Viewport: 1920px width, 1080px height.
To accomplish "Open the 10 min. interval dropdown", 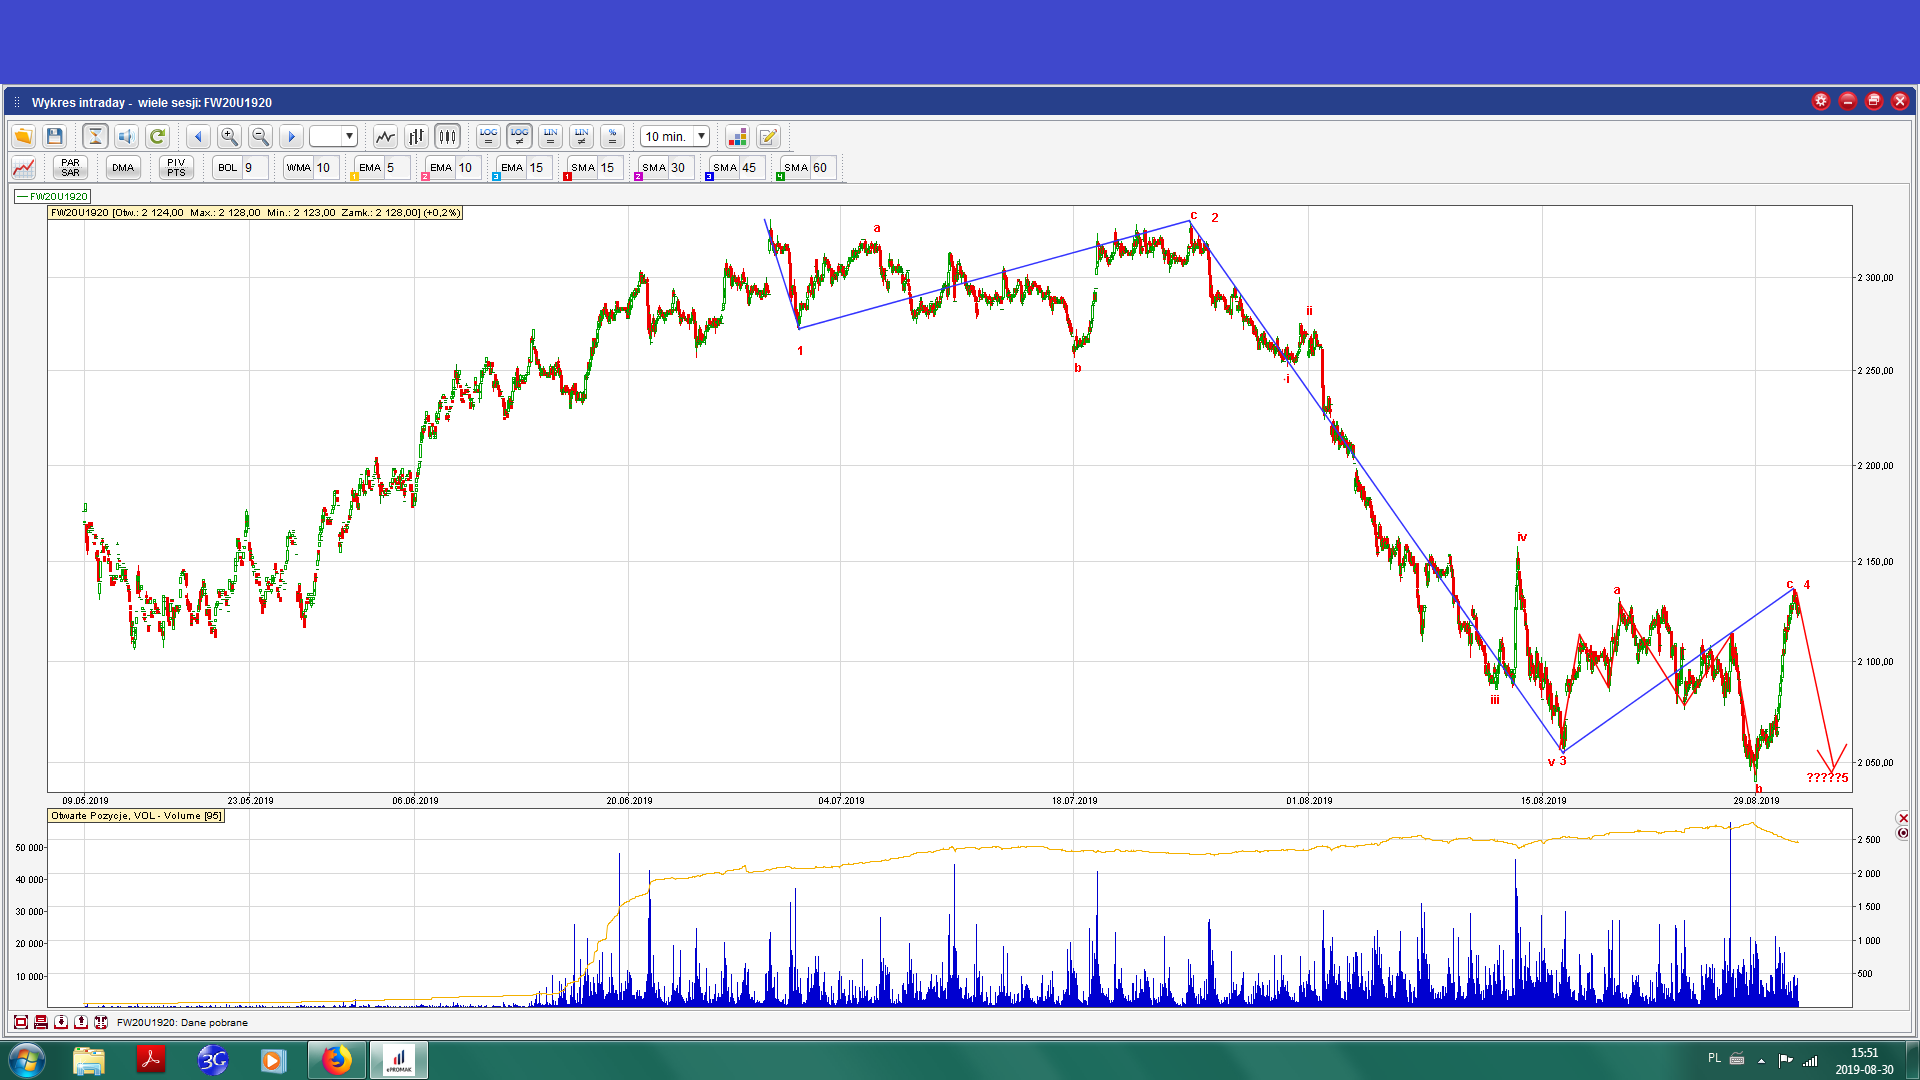I will pyautogui.click(x=701, y=137).
